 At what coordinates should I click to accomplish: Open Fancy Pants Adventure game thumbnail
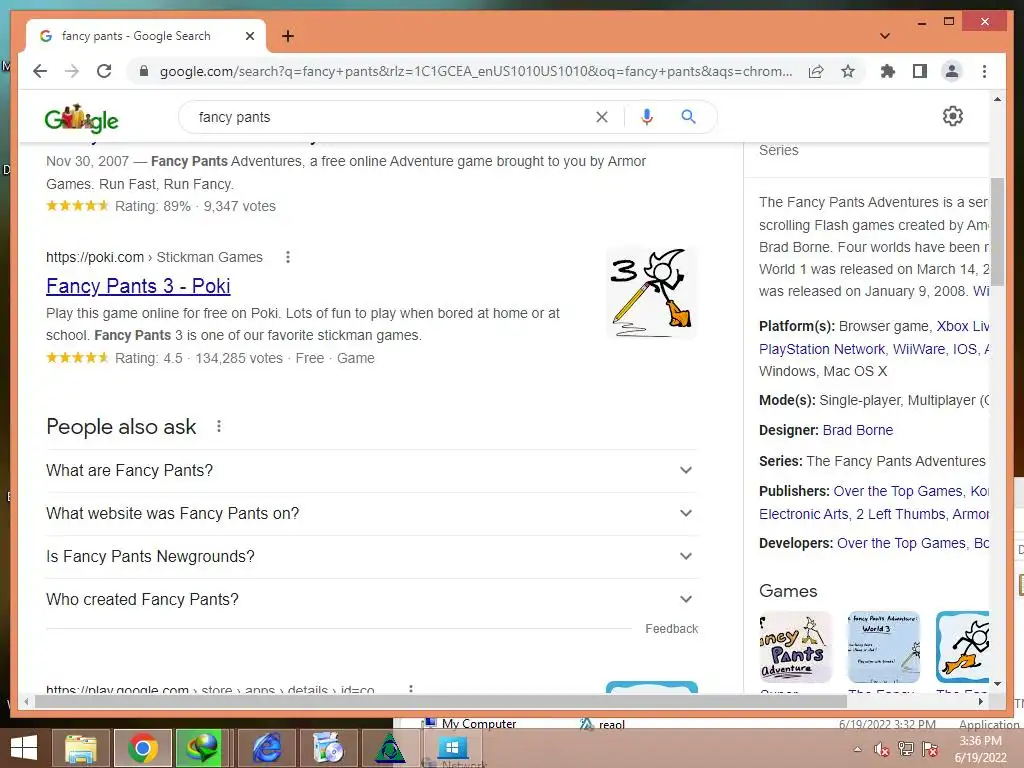pos(795,647)
